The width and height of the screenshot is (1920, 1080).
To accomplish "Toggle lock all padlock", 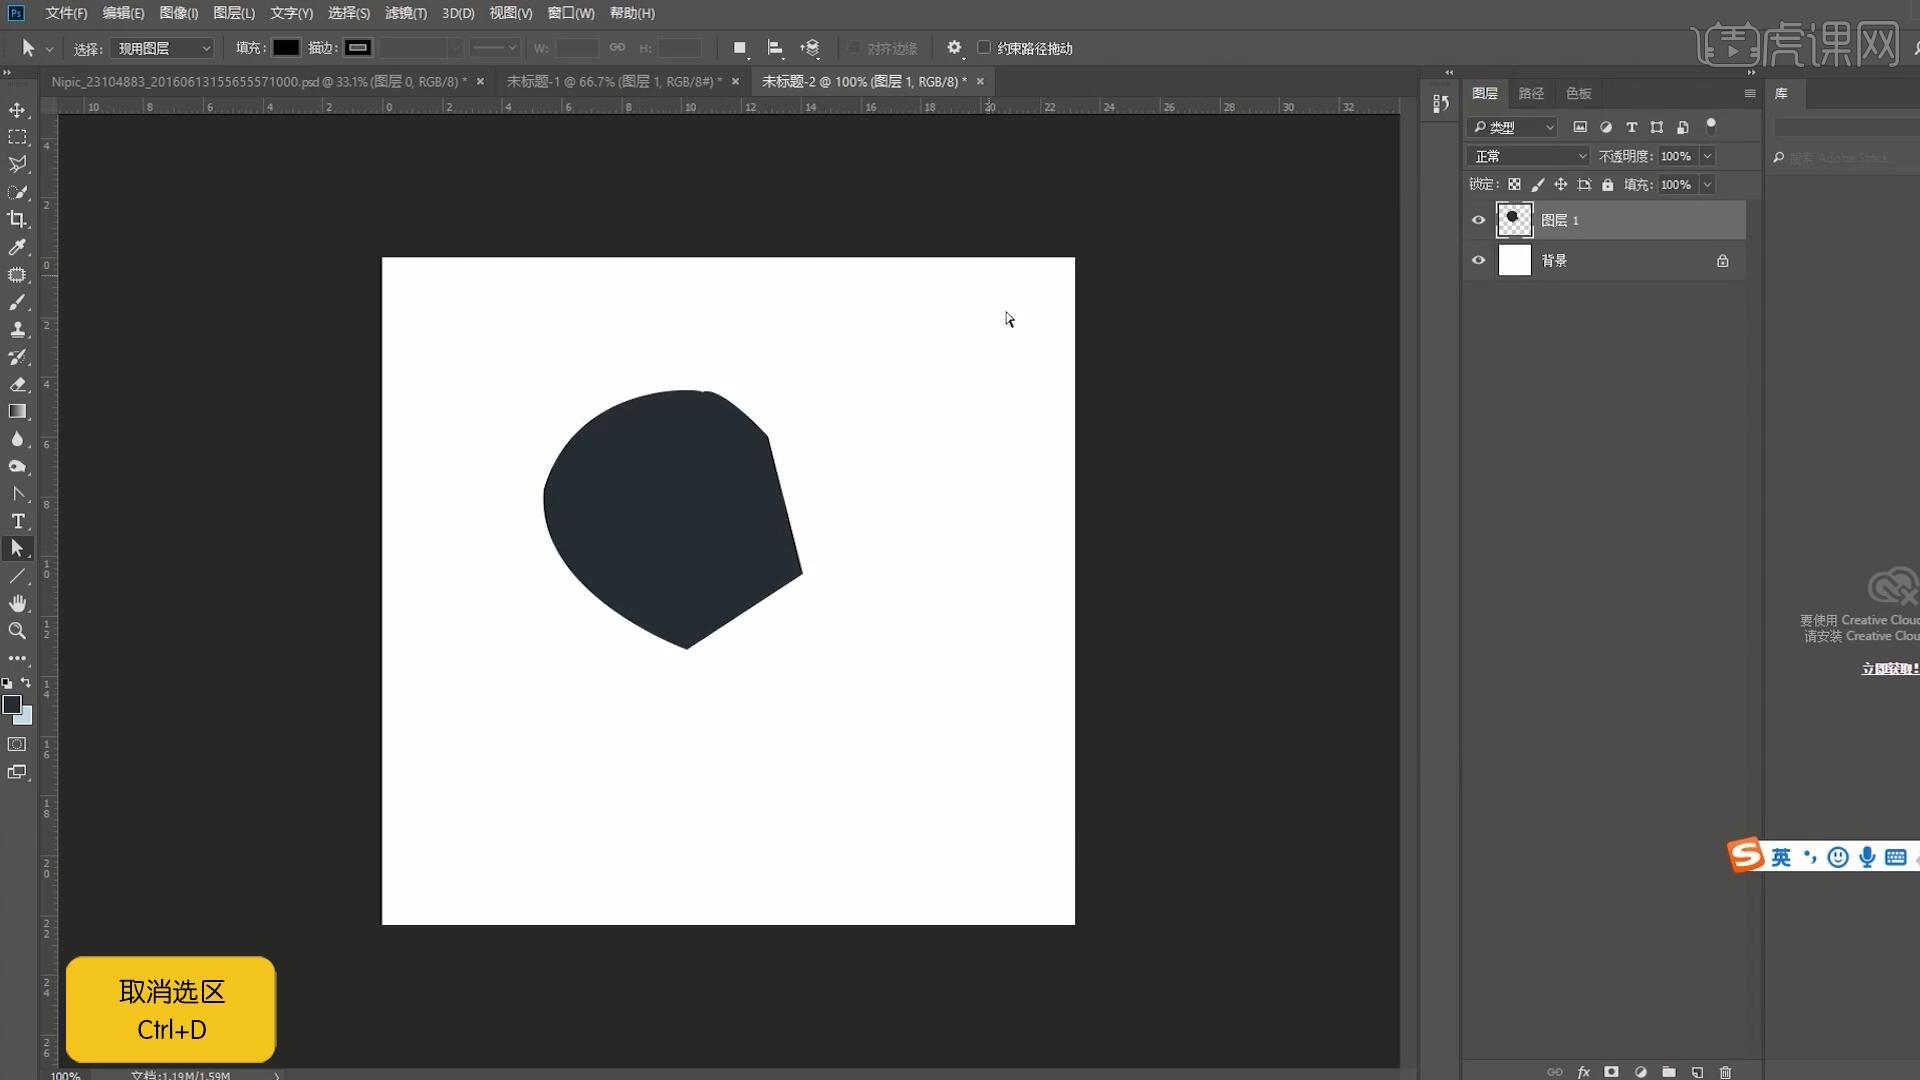I will [x=1607, y=184].
